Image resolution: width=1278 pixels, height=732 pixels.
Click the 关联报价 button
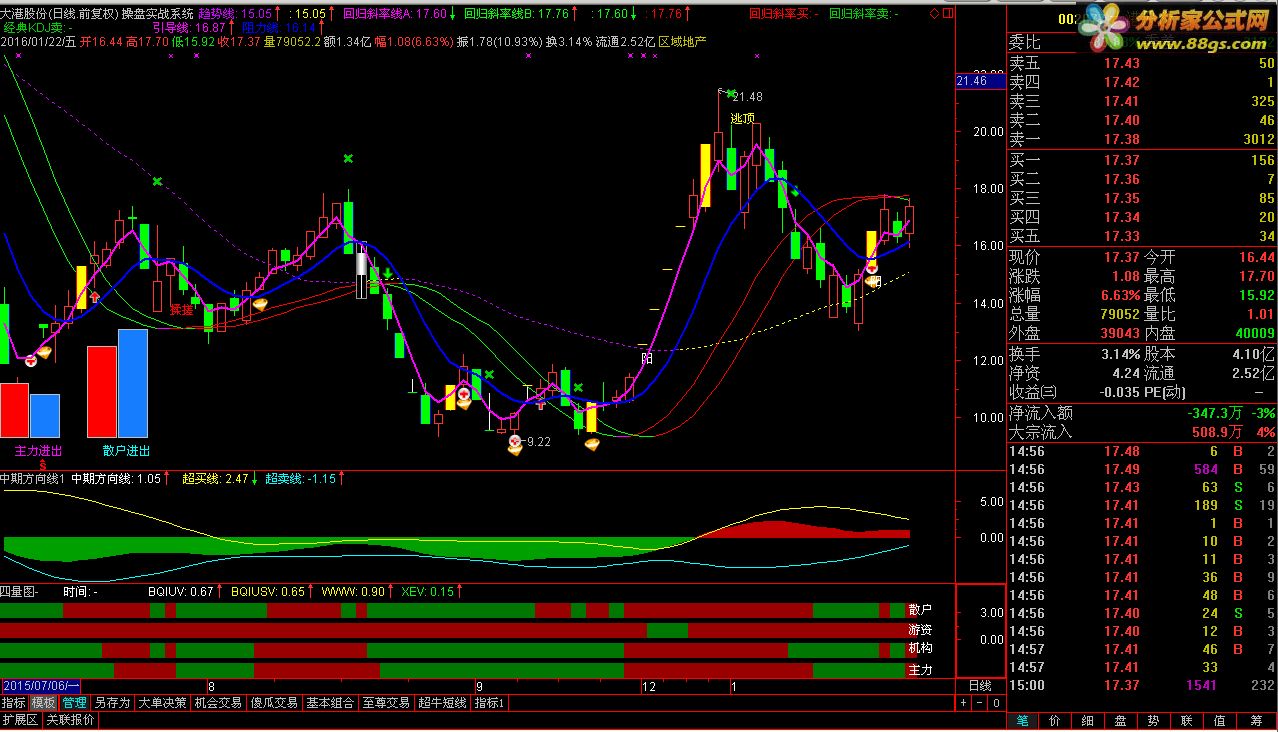pos(70,720)
